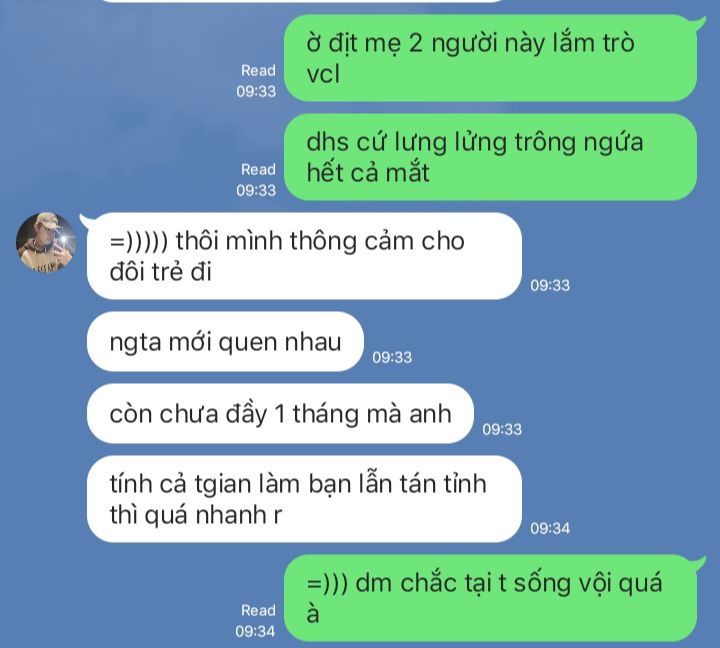Image resolution: width=720 pixels, height=648 pixels.
Task: Tap the 09:34 timestamp under the last Read label
Action: [255, 631]
